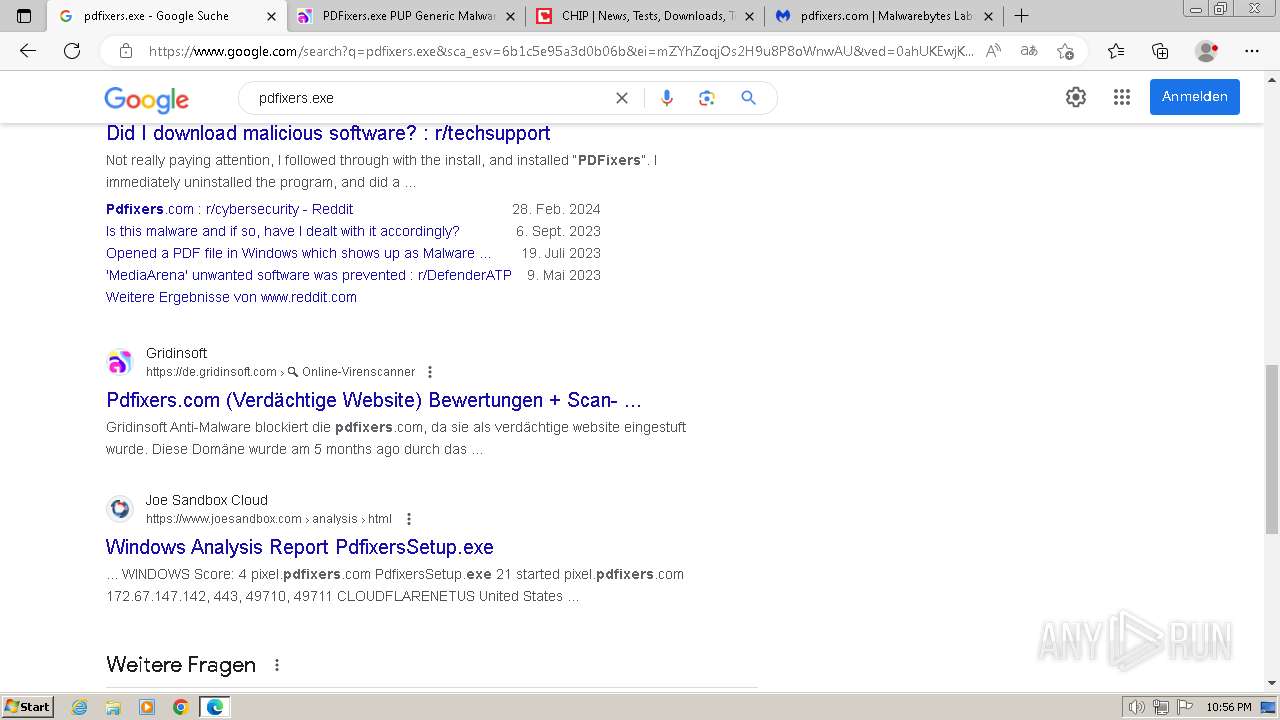1280x720 pixels.
Task: Open Internet Explorer from taskbar
Action: coord(80,707)
